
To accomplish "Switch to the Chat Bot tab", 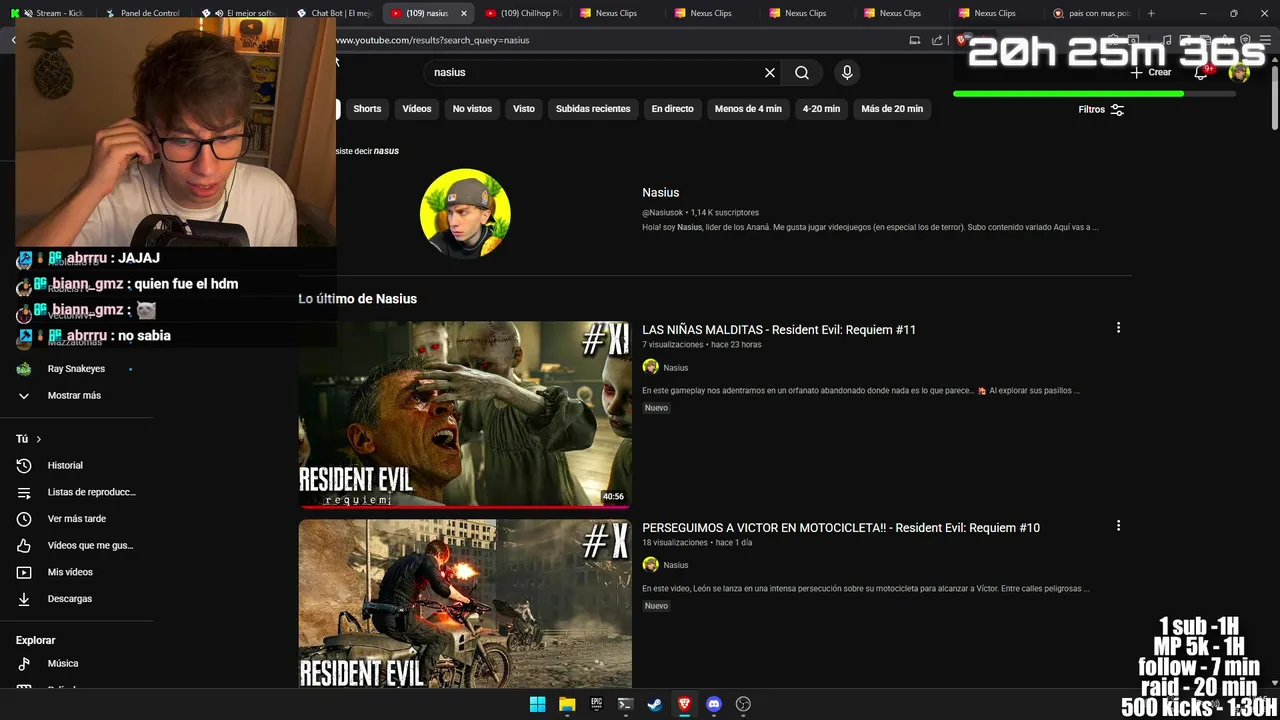I will pyautogui.click(x=336, y=13).
